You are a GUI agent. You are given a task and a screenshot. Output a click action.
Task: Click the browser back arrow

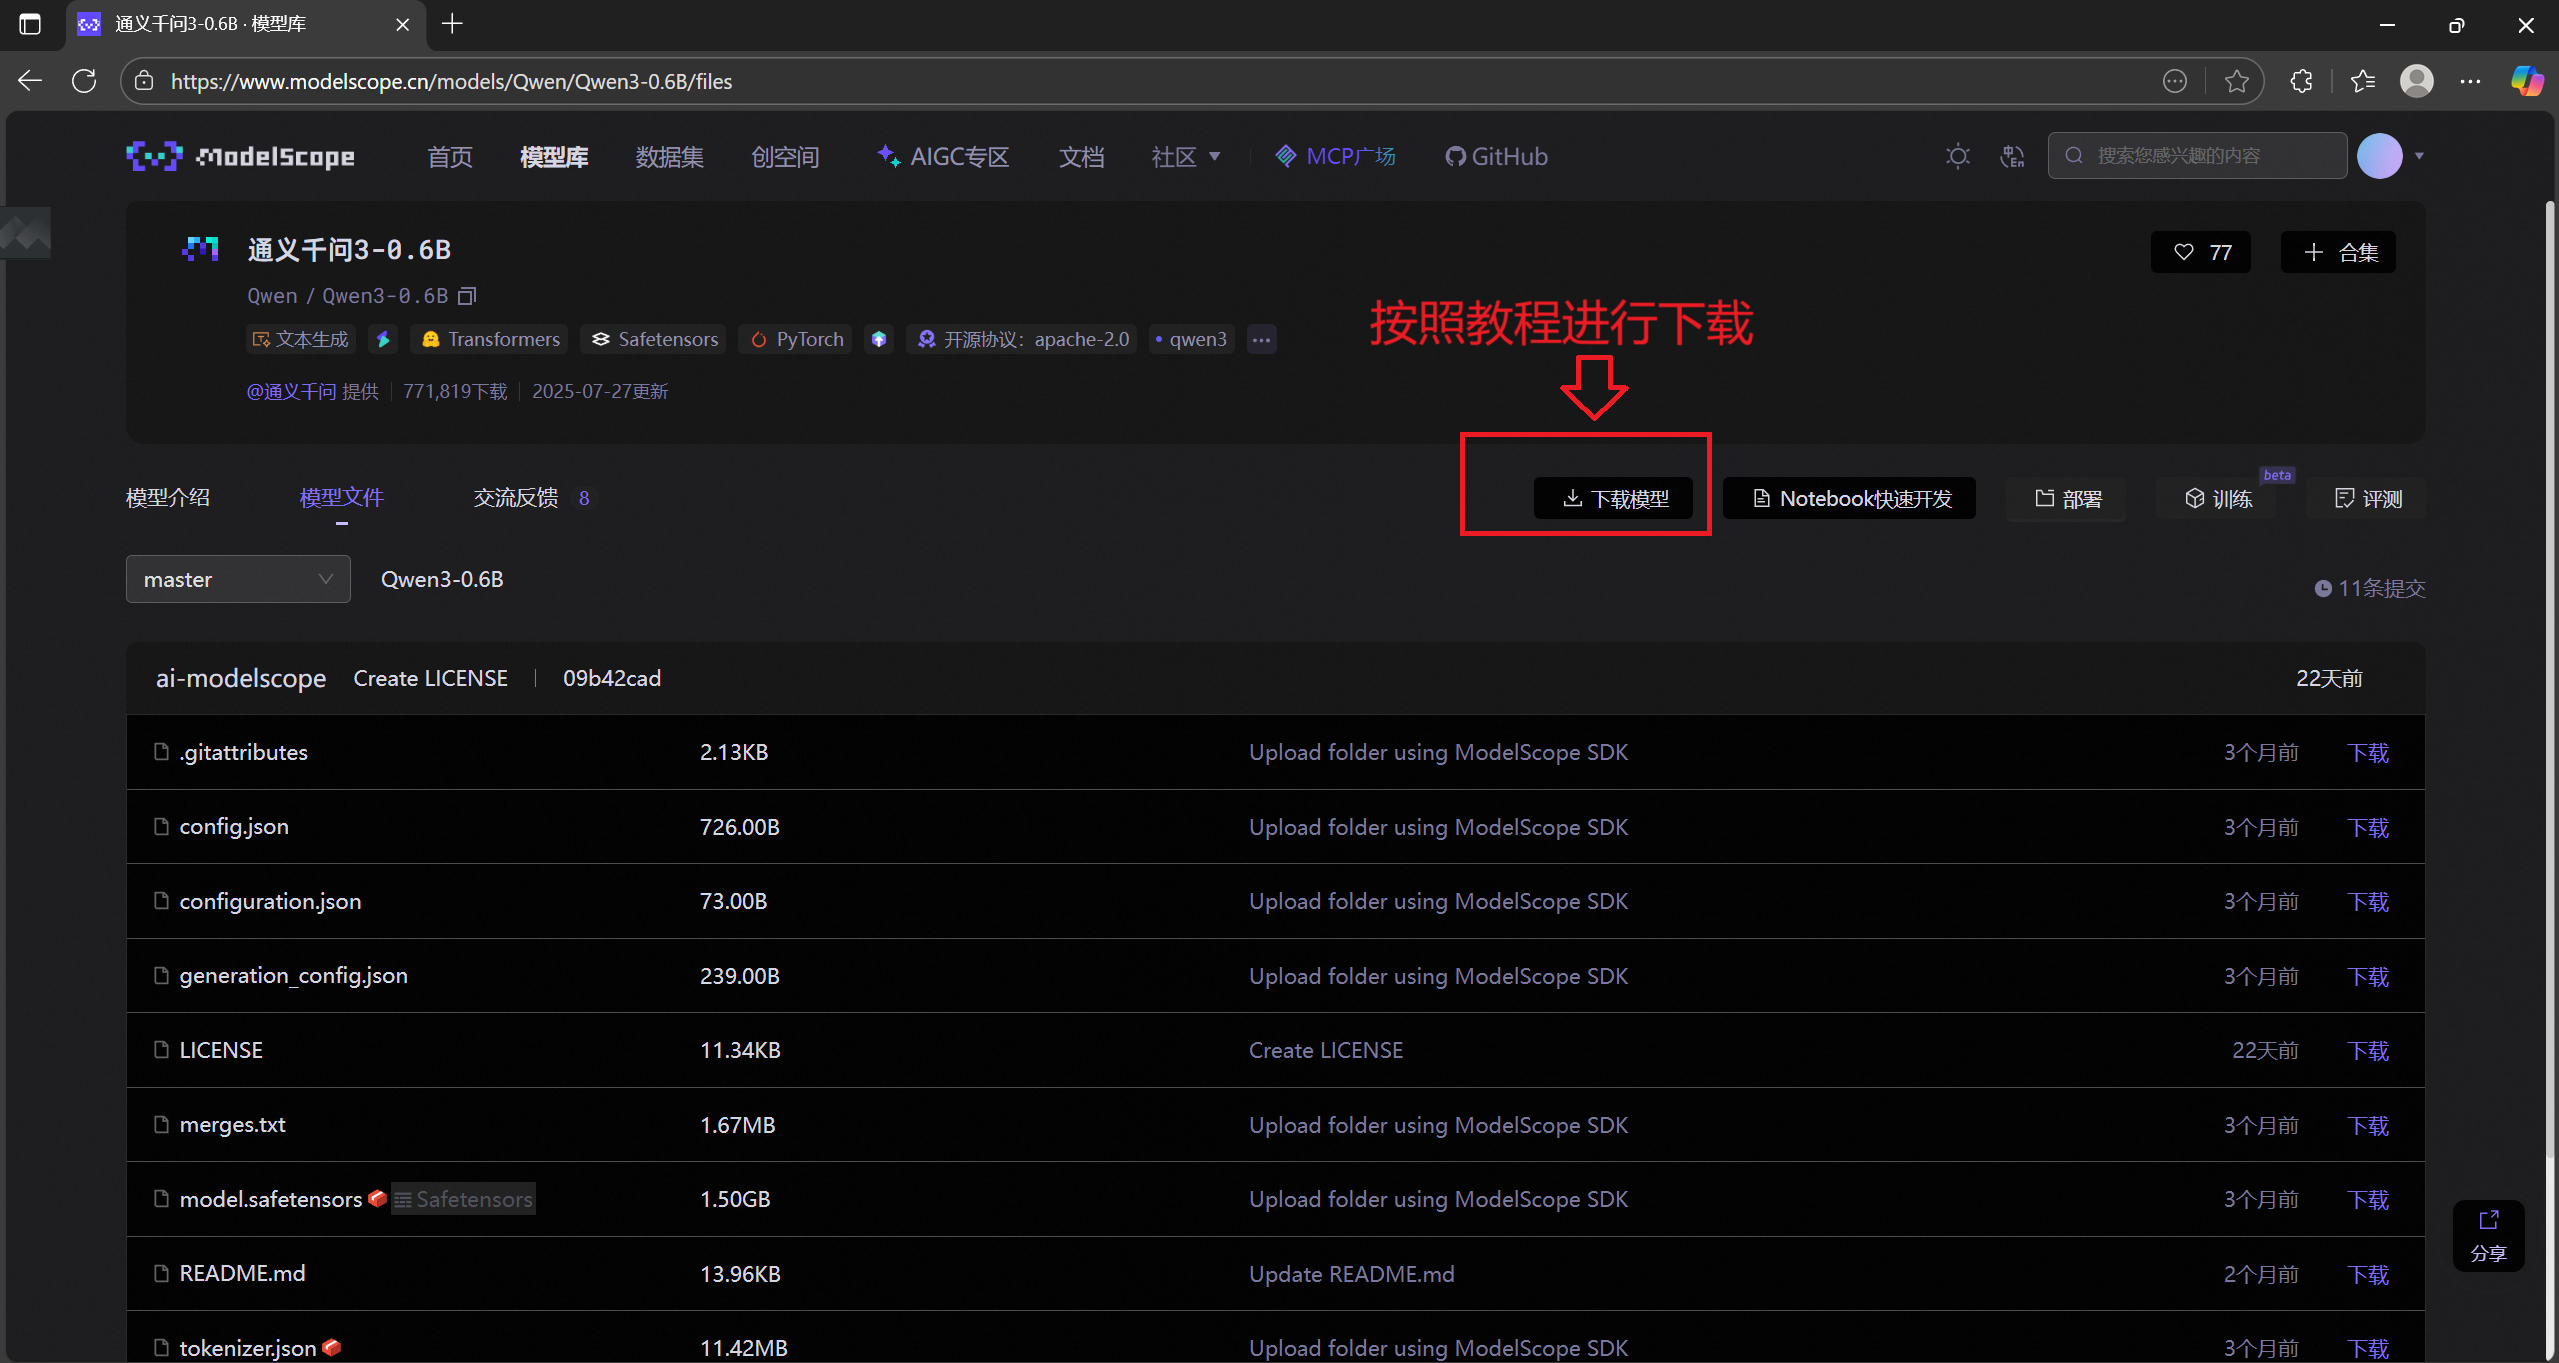30,81
